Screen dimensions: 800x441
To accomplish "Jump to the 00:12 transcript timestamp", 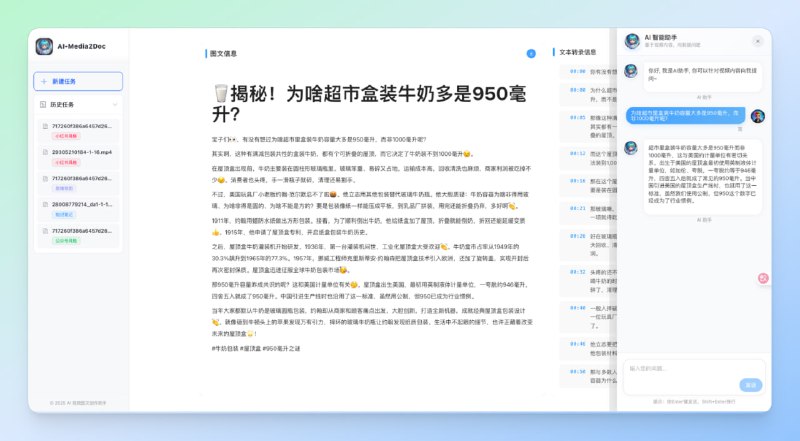I will pyautogui.click(x=577, y=153).
